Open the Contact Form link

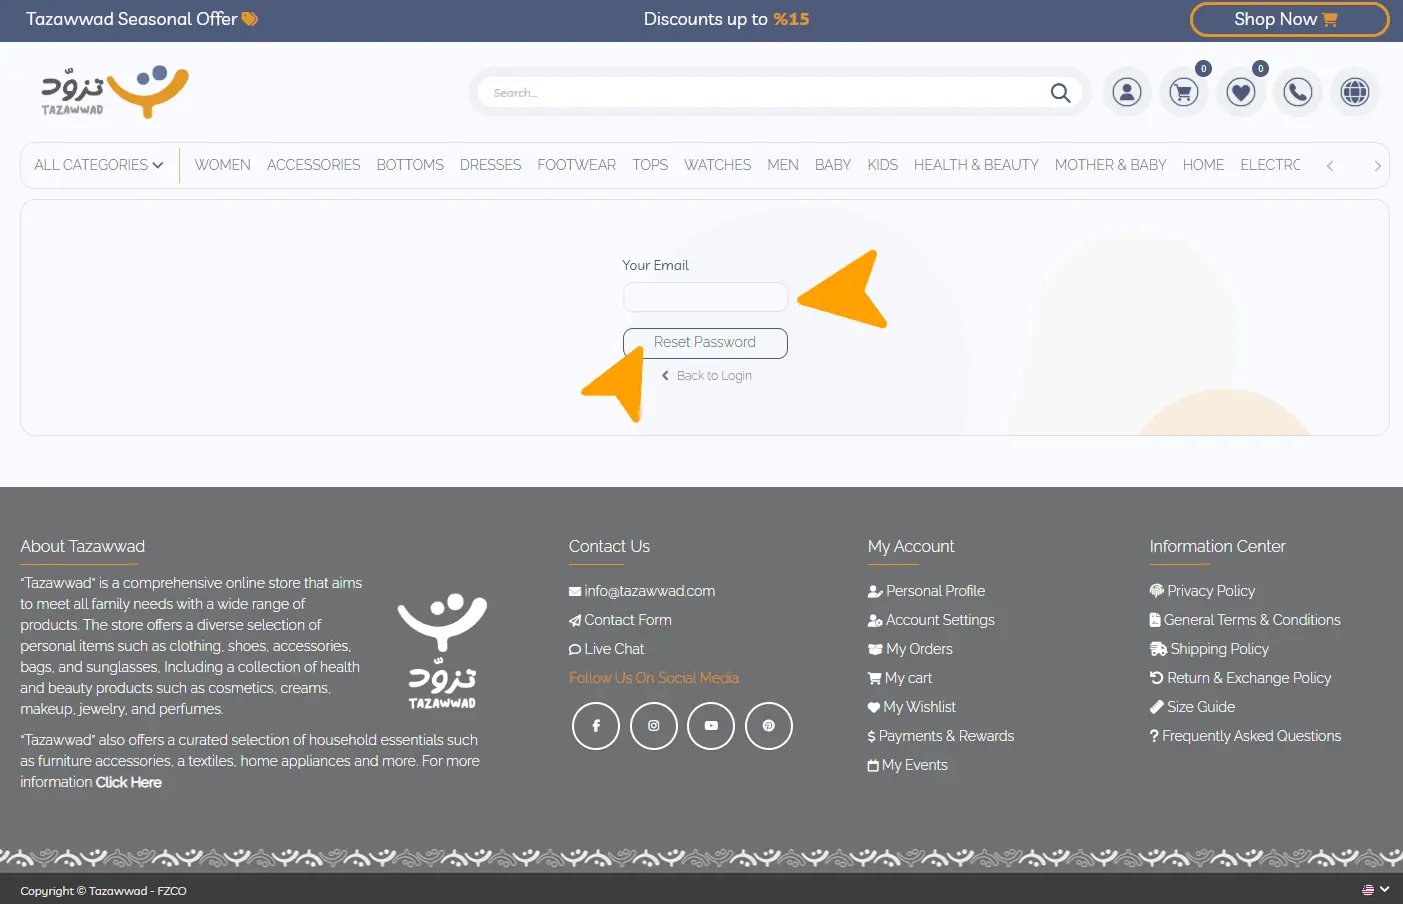[x=620, y=620]
